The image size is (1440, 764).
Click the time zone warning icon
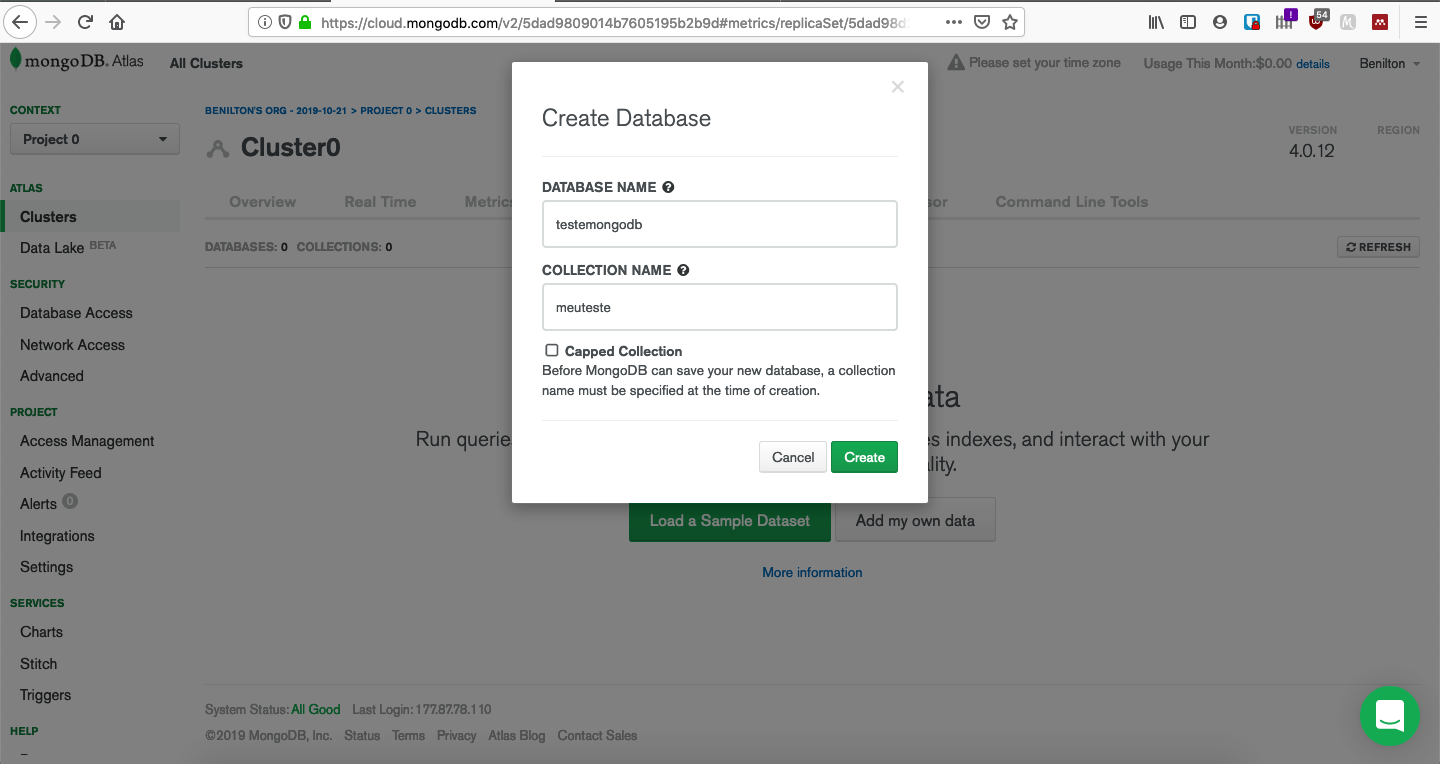(956, 63)
